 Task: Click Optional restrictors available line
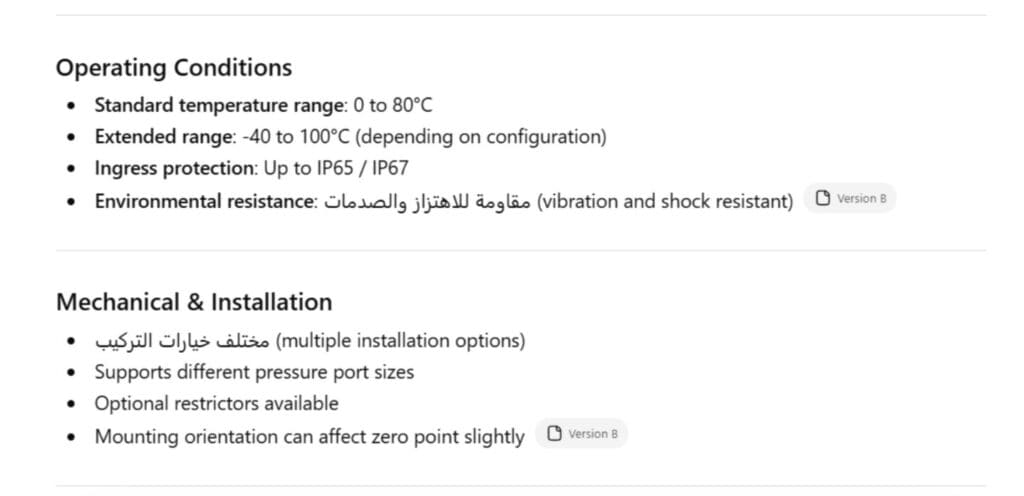tap(216, 404)
